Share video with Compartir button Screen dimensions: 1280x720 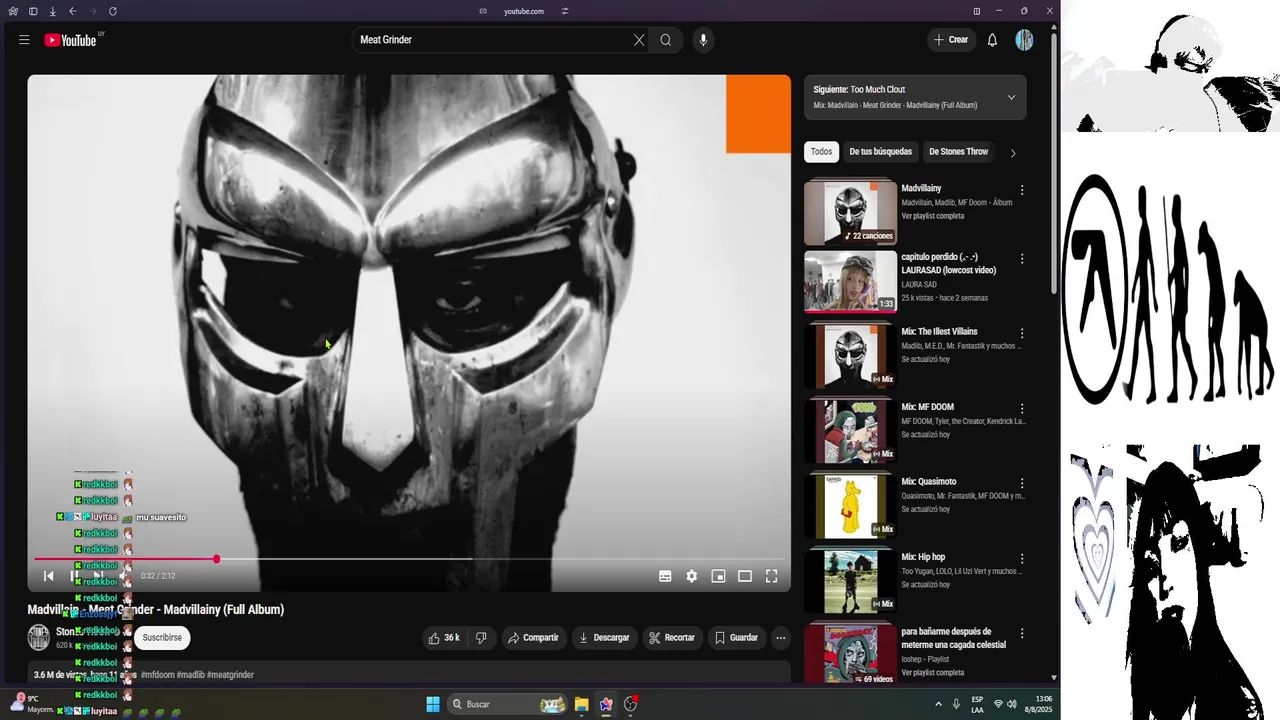(x=533, y=638)
